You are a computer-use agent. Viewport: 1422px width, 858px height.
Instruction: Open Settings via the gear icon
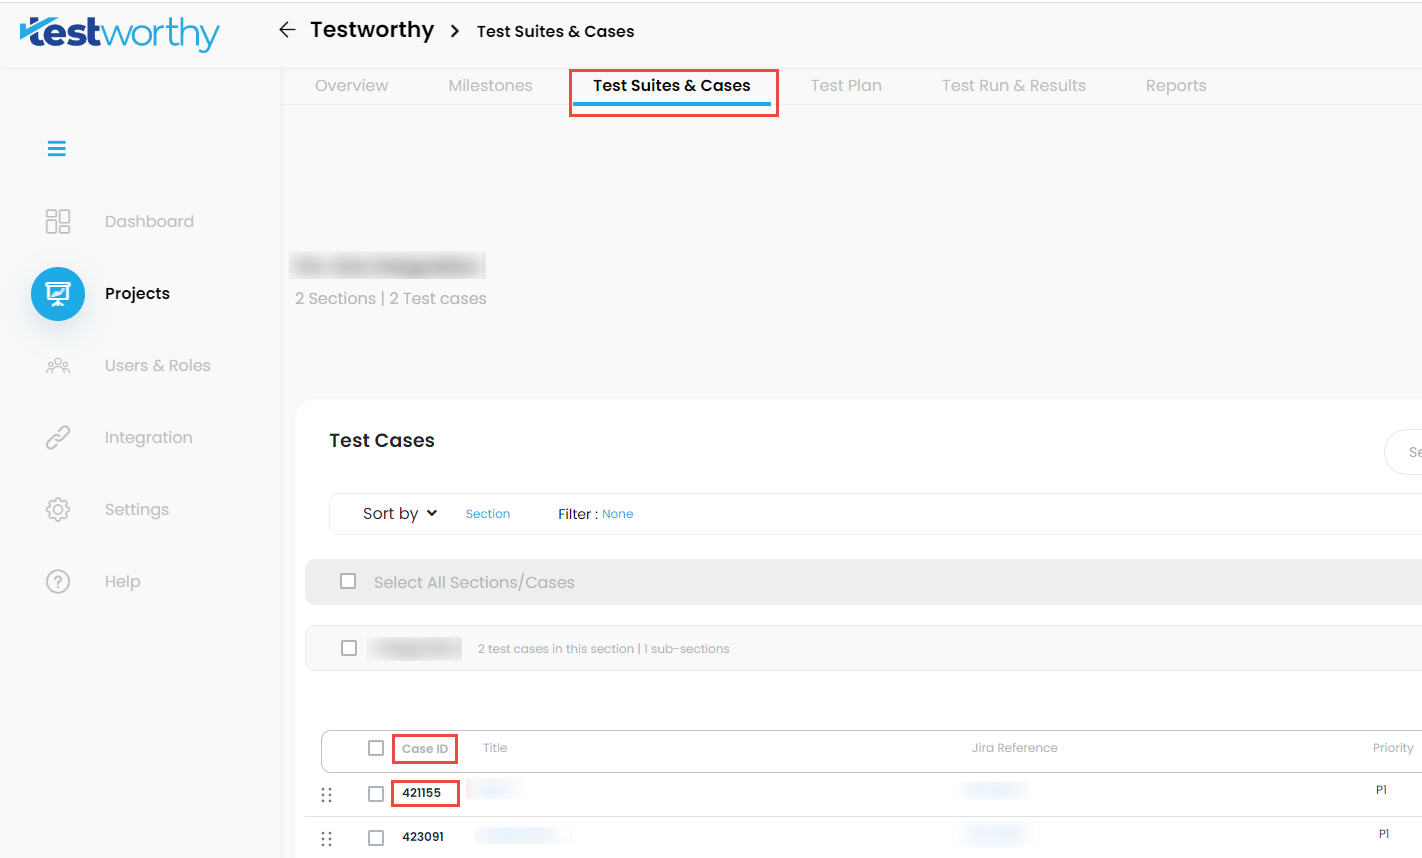coord(57,509)
